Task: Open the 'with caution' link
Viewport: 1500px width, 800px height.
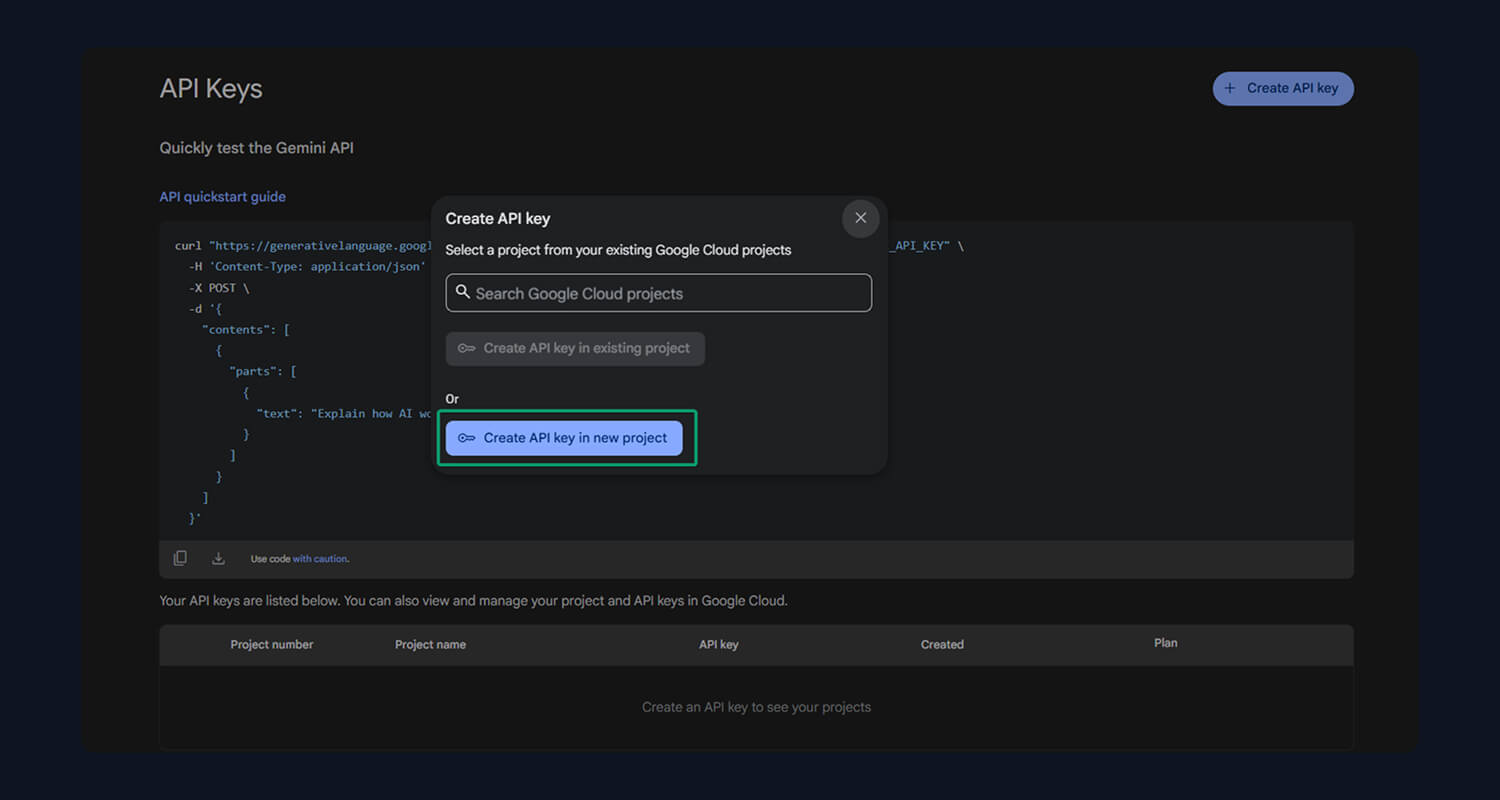Action: point(320,559)
